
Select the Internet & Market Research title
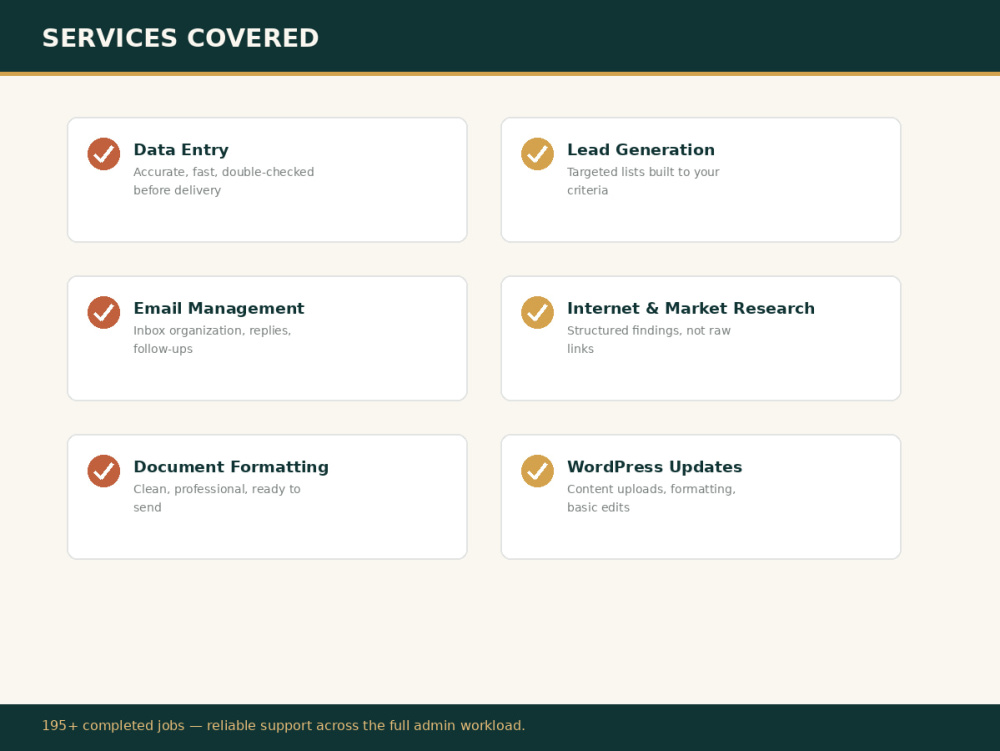tap(691, 309)
